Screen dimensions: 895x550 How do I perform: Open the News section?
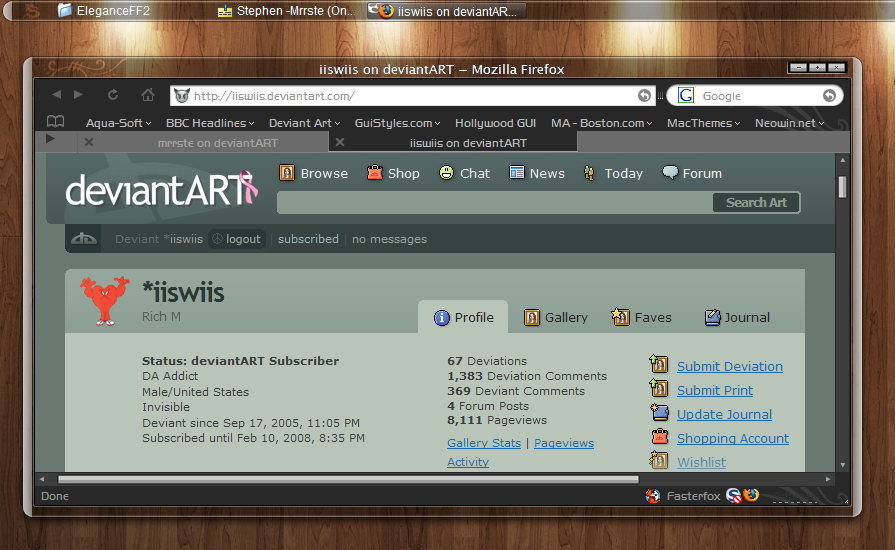(537, 173)
